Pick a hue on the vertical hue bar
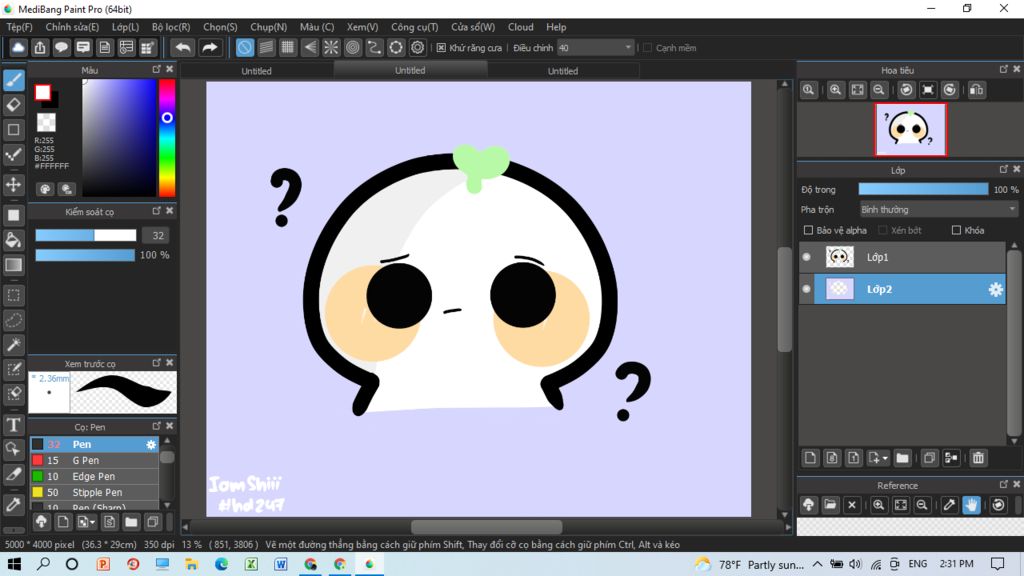The width and height of the screenshot is (1024, 576). coord(167,138)
